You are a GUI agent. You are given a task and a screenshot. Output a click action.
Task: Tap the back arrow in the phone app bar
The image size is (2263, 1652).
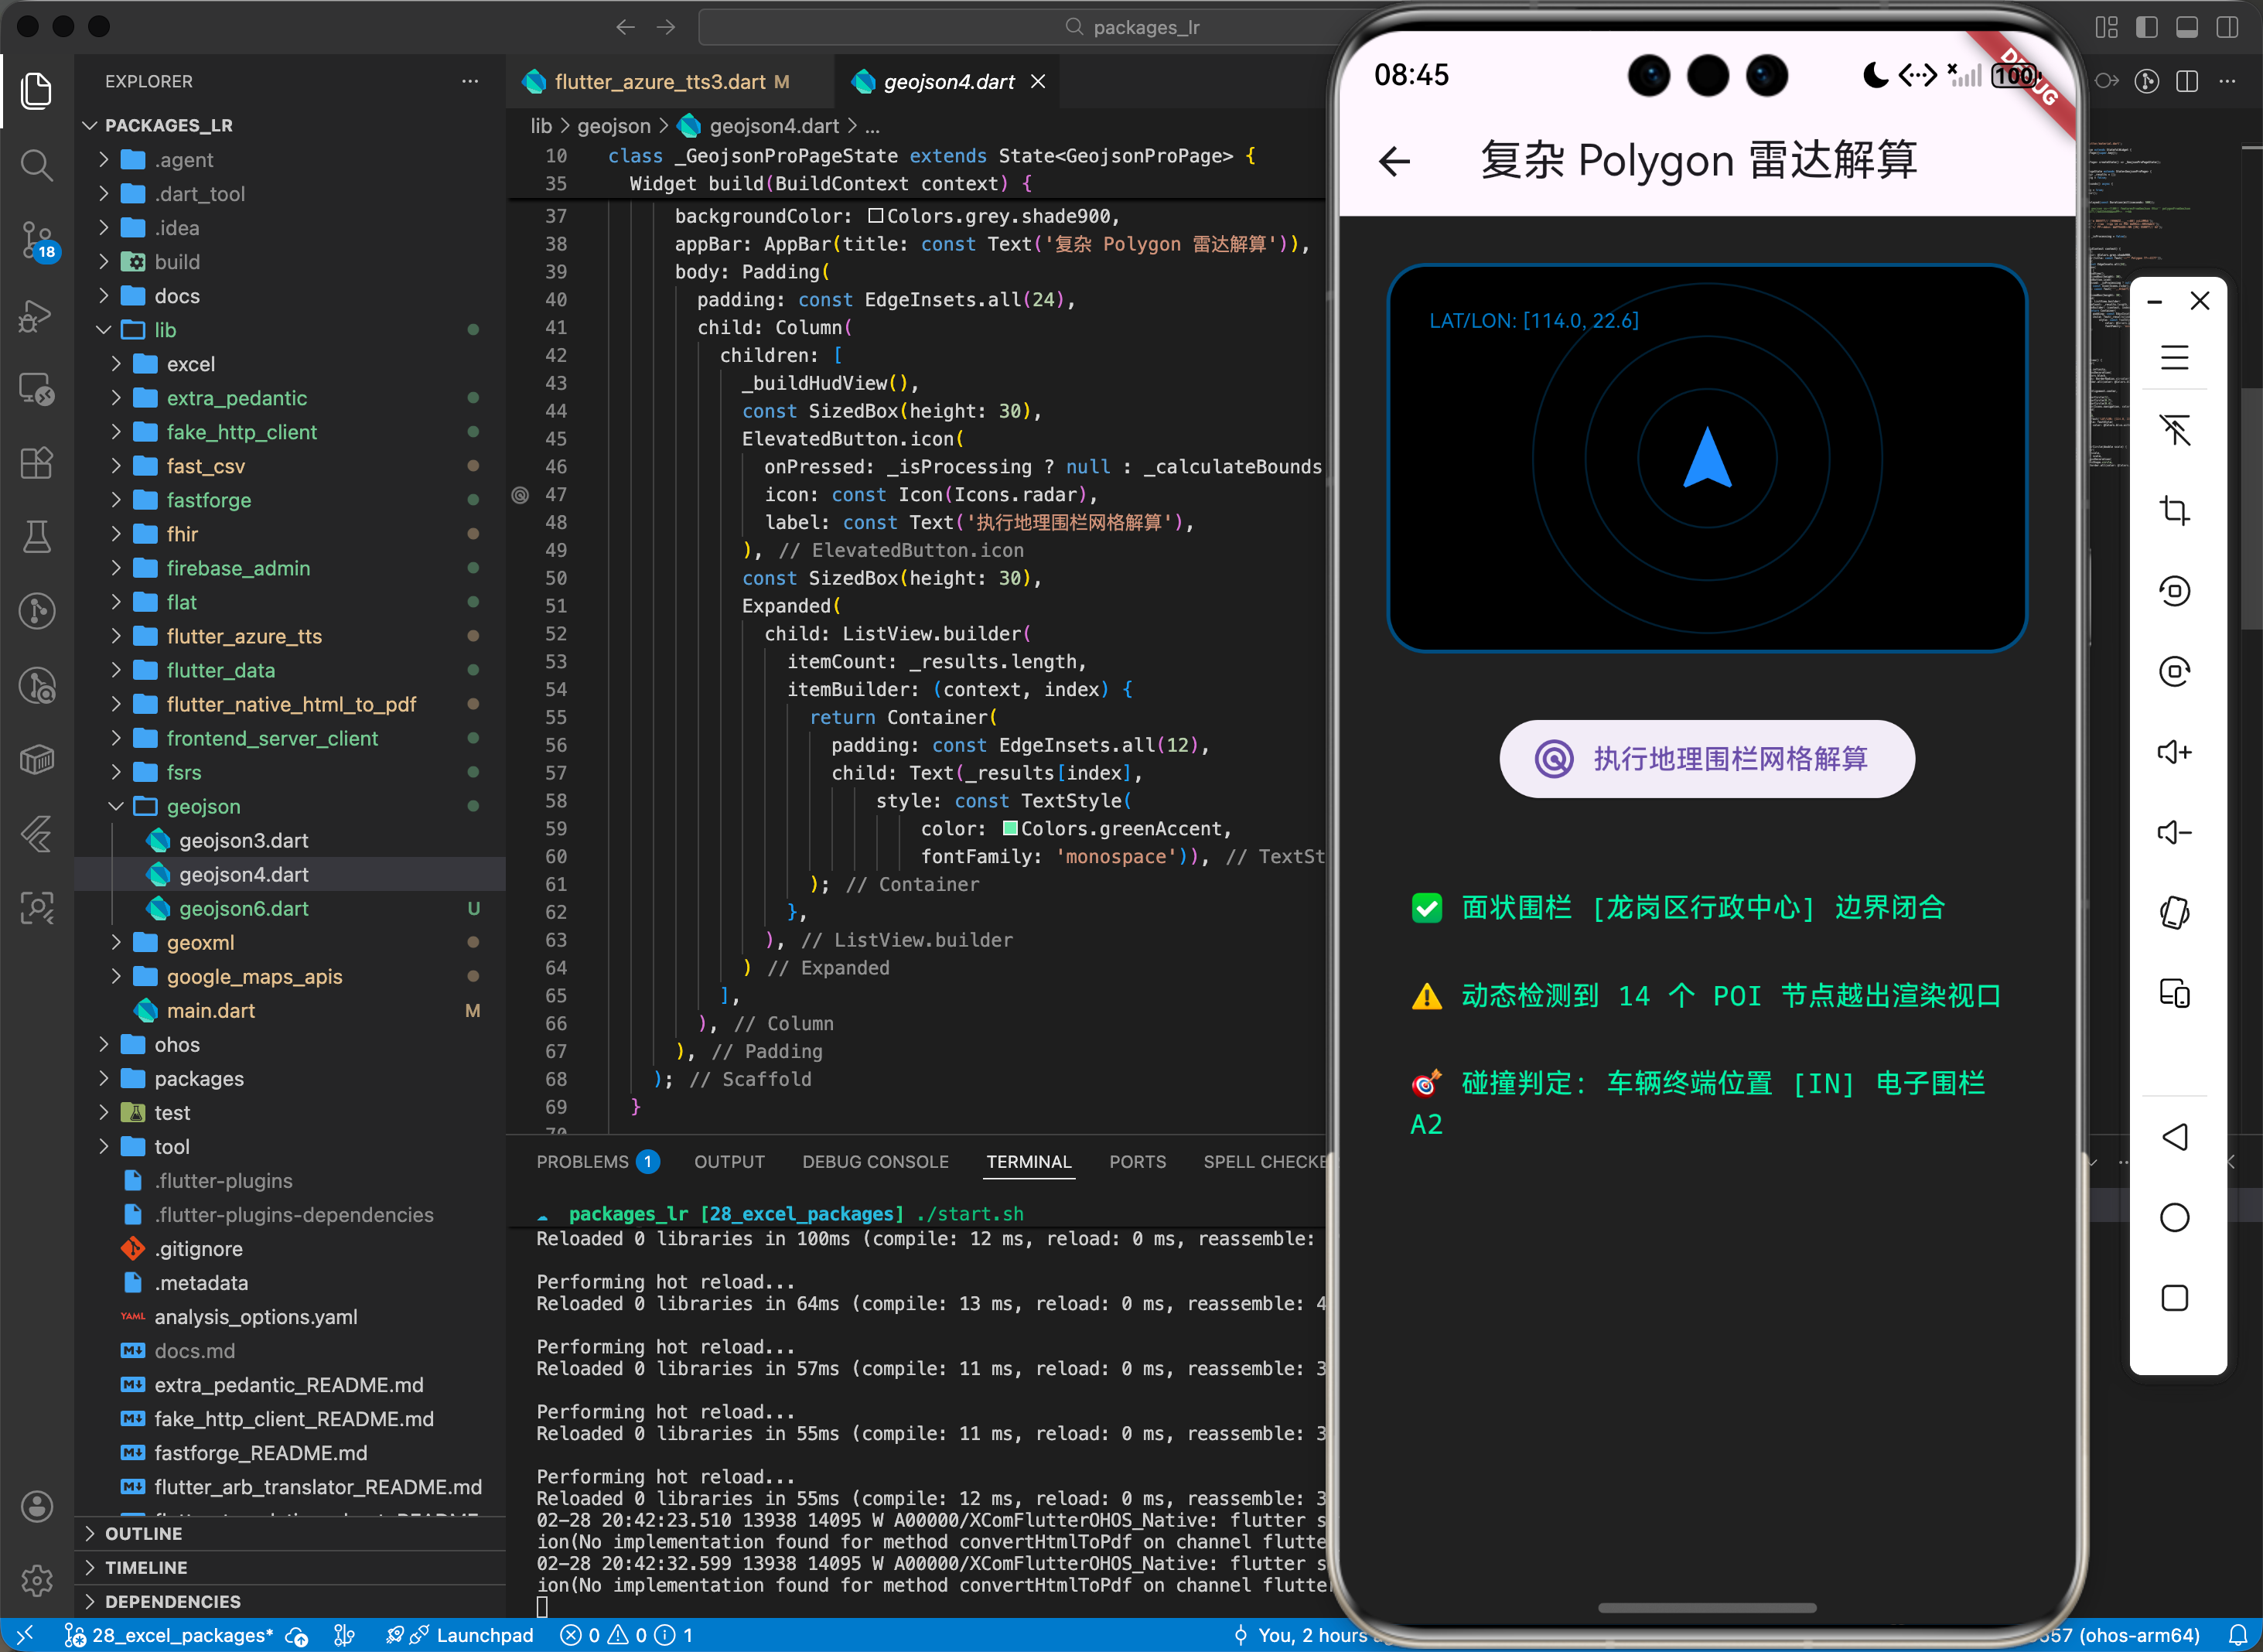[1394, 161]
